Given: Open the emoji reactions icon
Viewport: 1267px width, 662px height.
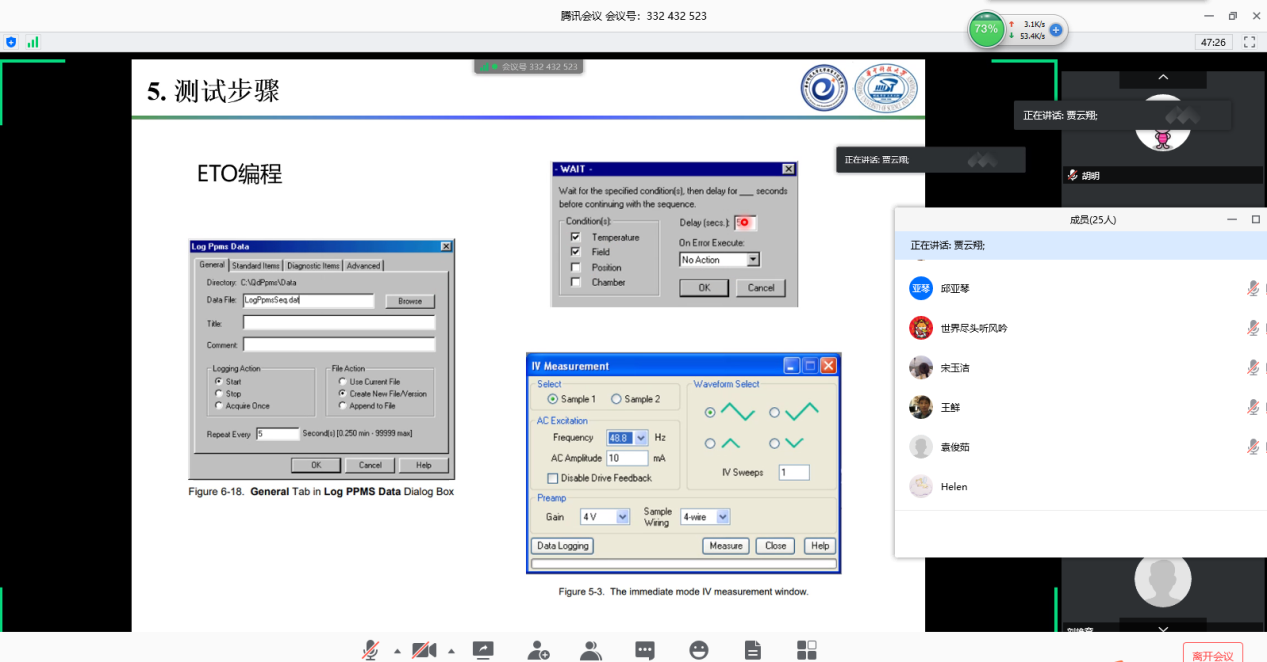Looking at the screenshot, I should [699, 650].
